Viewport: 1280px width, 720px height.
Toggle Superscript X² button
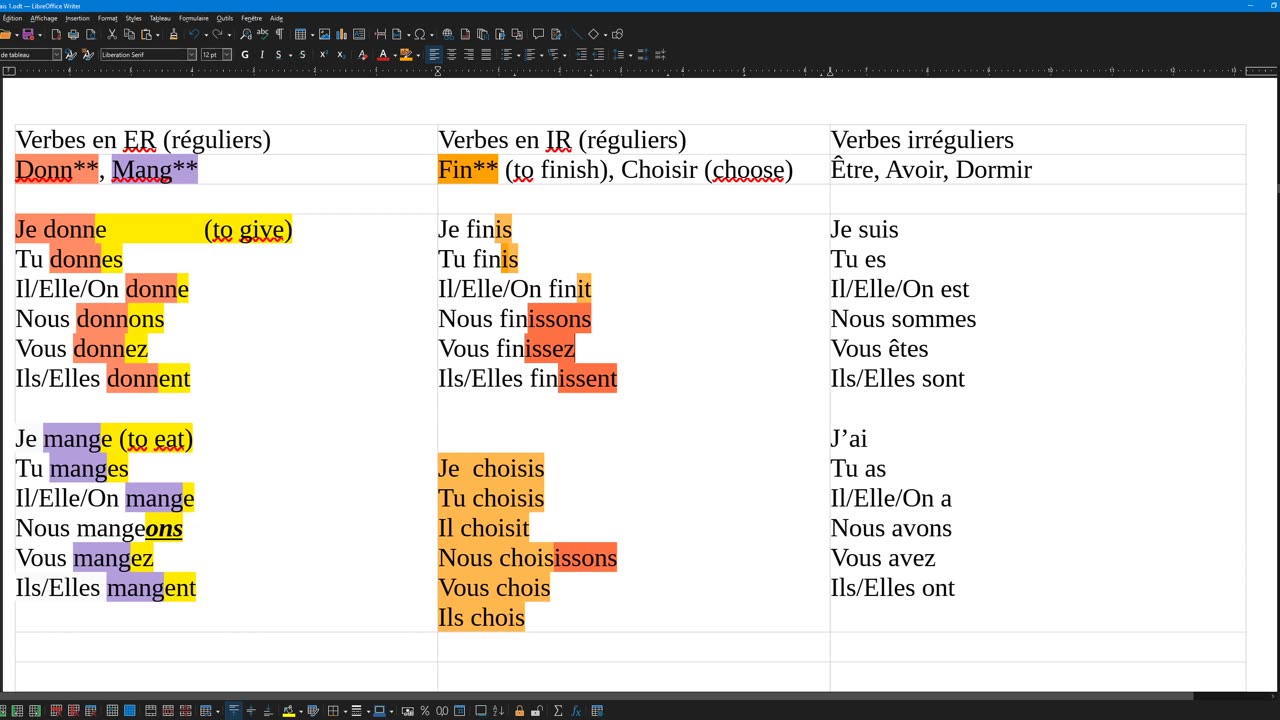(x=323, y=55)
